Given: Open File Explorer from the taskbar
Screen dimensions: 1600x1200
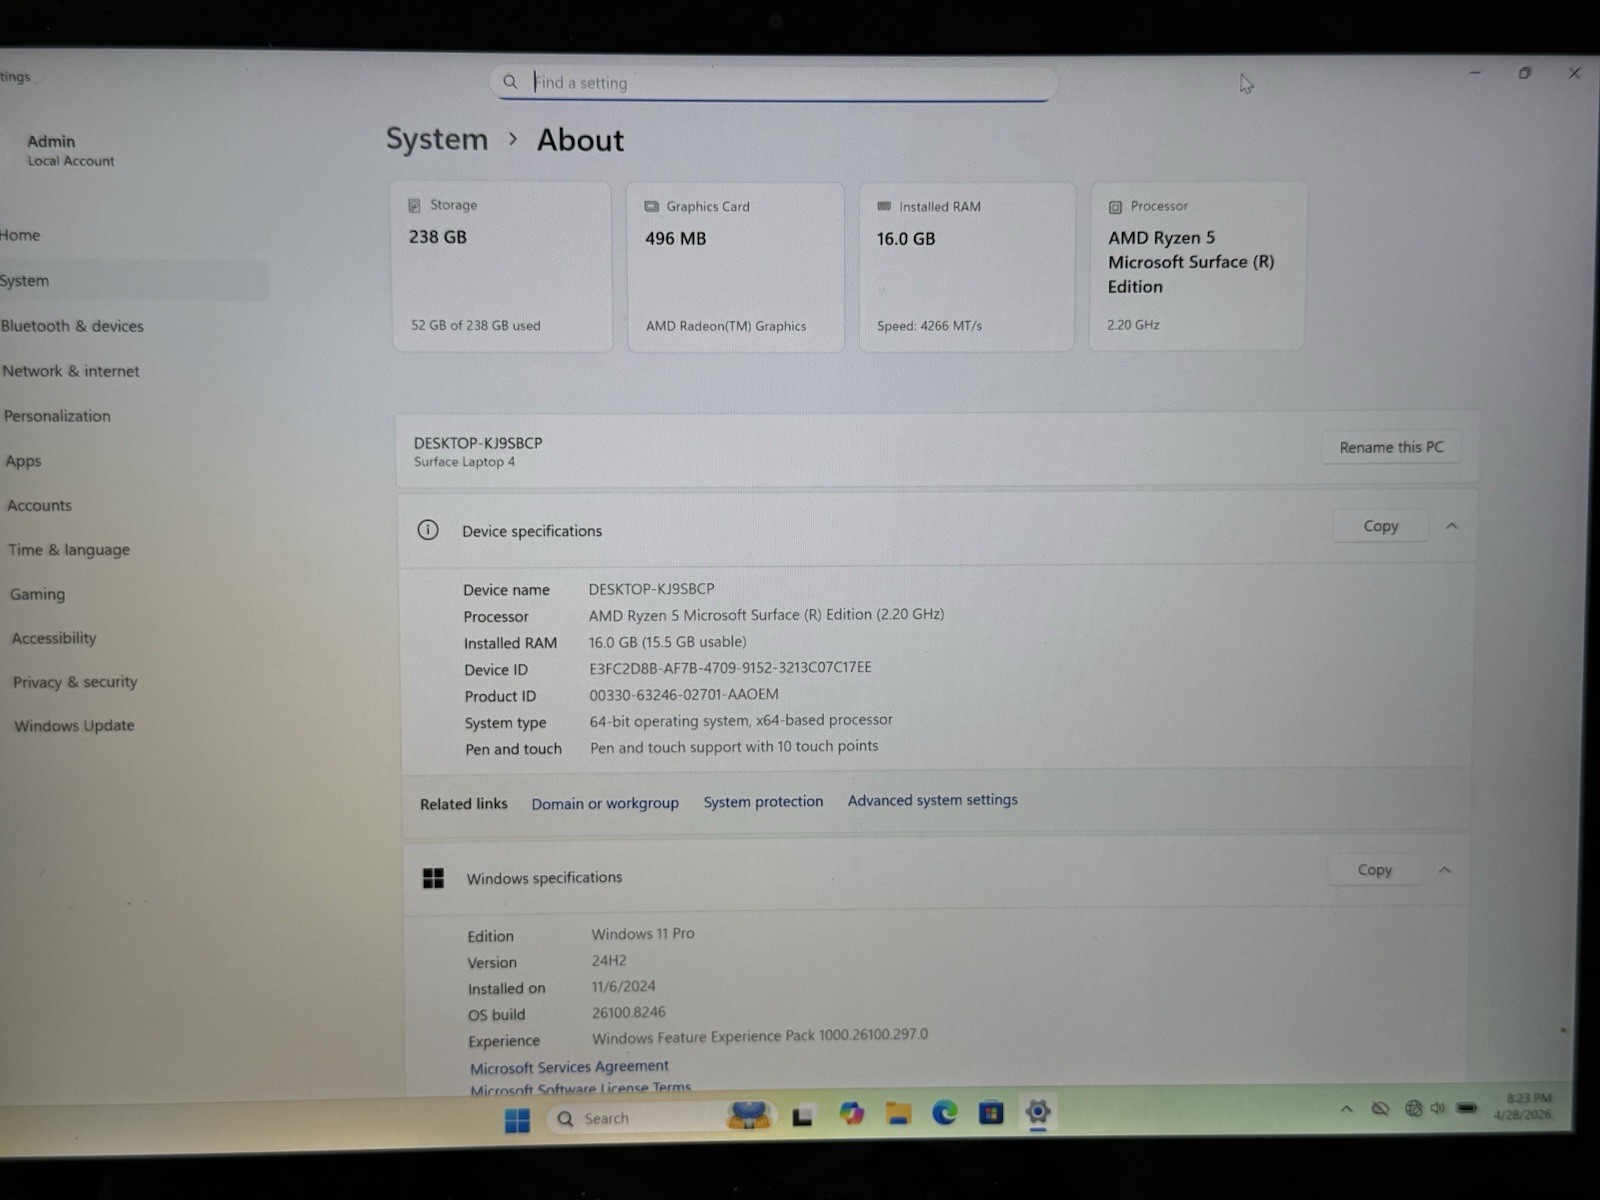Looking at the screenshot, I should (x=898, y=1113).
